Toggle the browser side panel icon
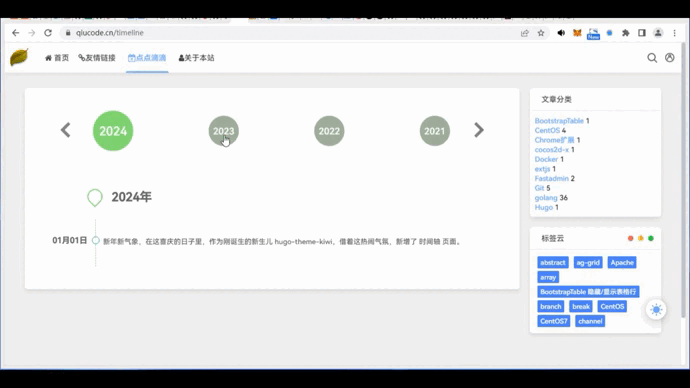 pos(642,33)
